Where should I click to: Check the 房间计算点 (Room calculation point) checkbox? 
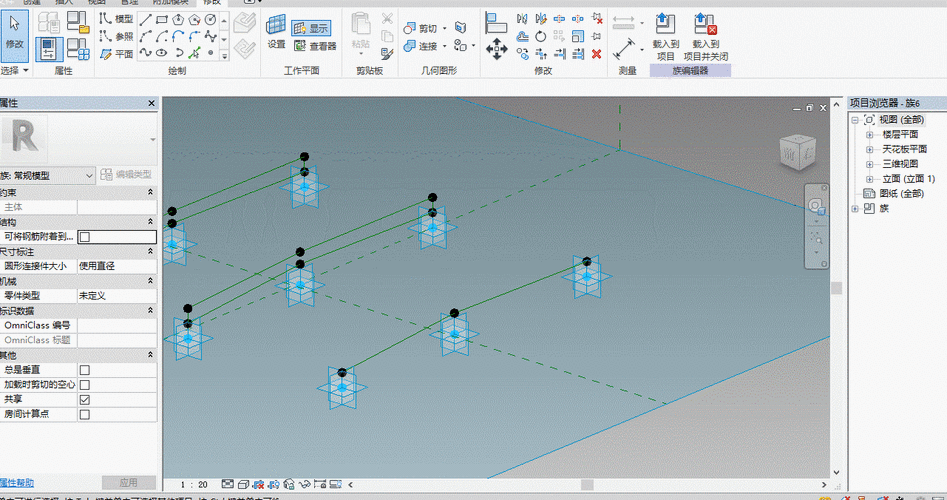[x=84, y=414]
